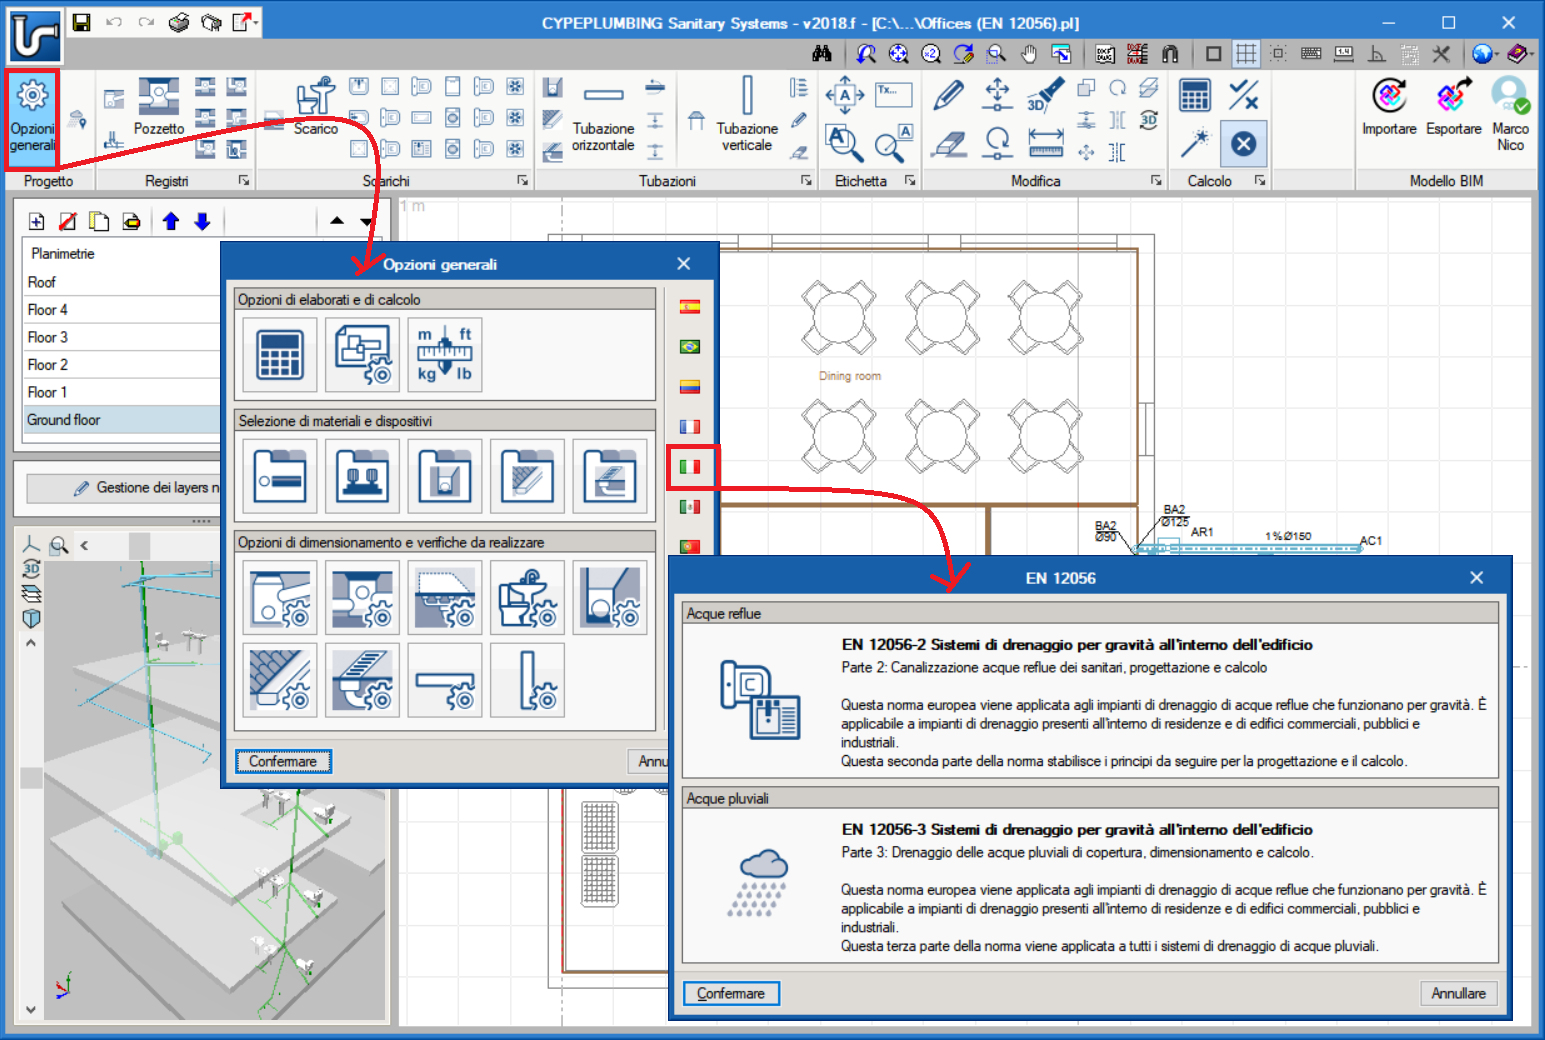Click the Pozzetto manhole tool

pyautogui.click(x=159, y=106)
